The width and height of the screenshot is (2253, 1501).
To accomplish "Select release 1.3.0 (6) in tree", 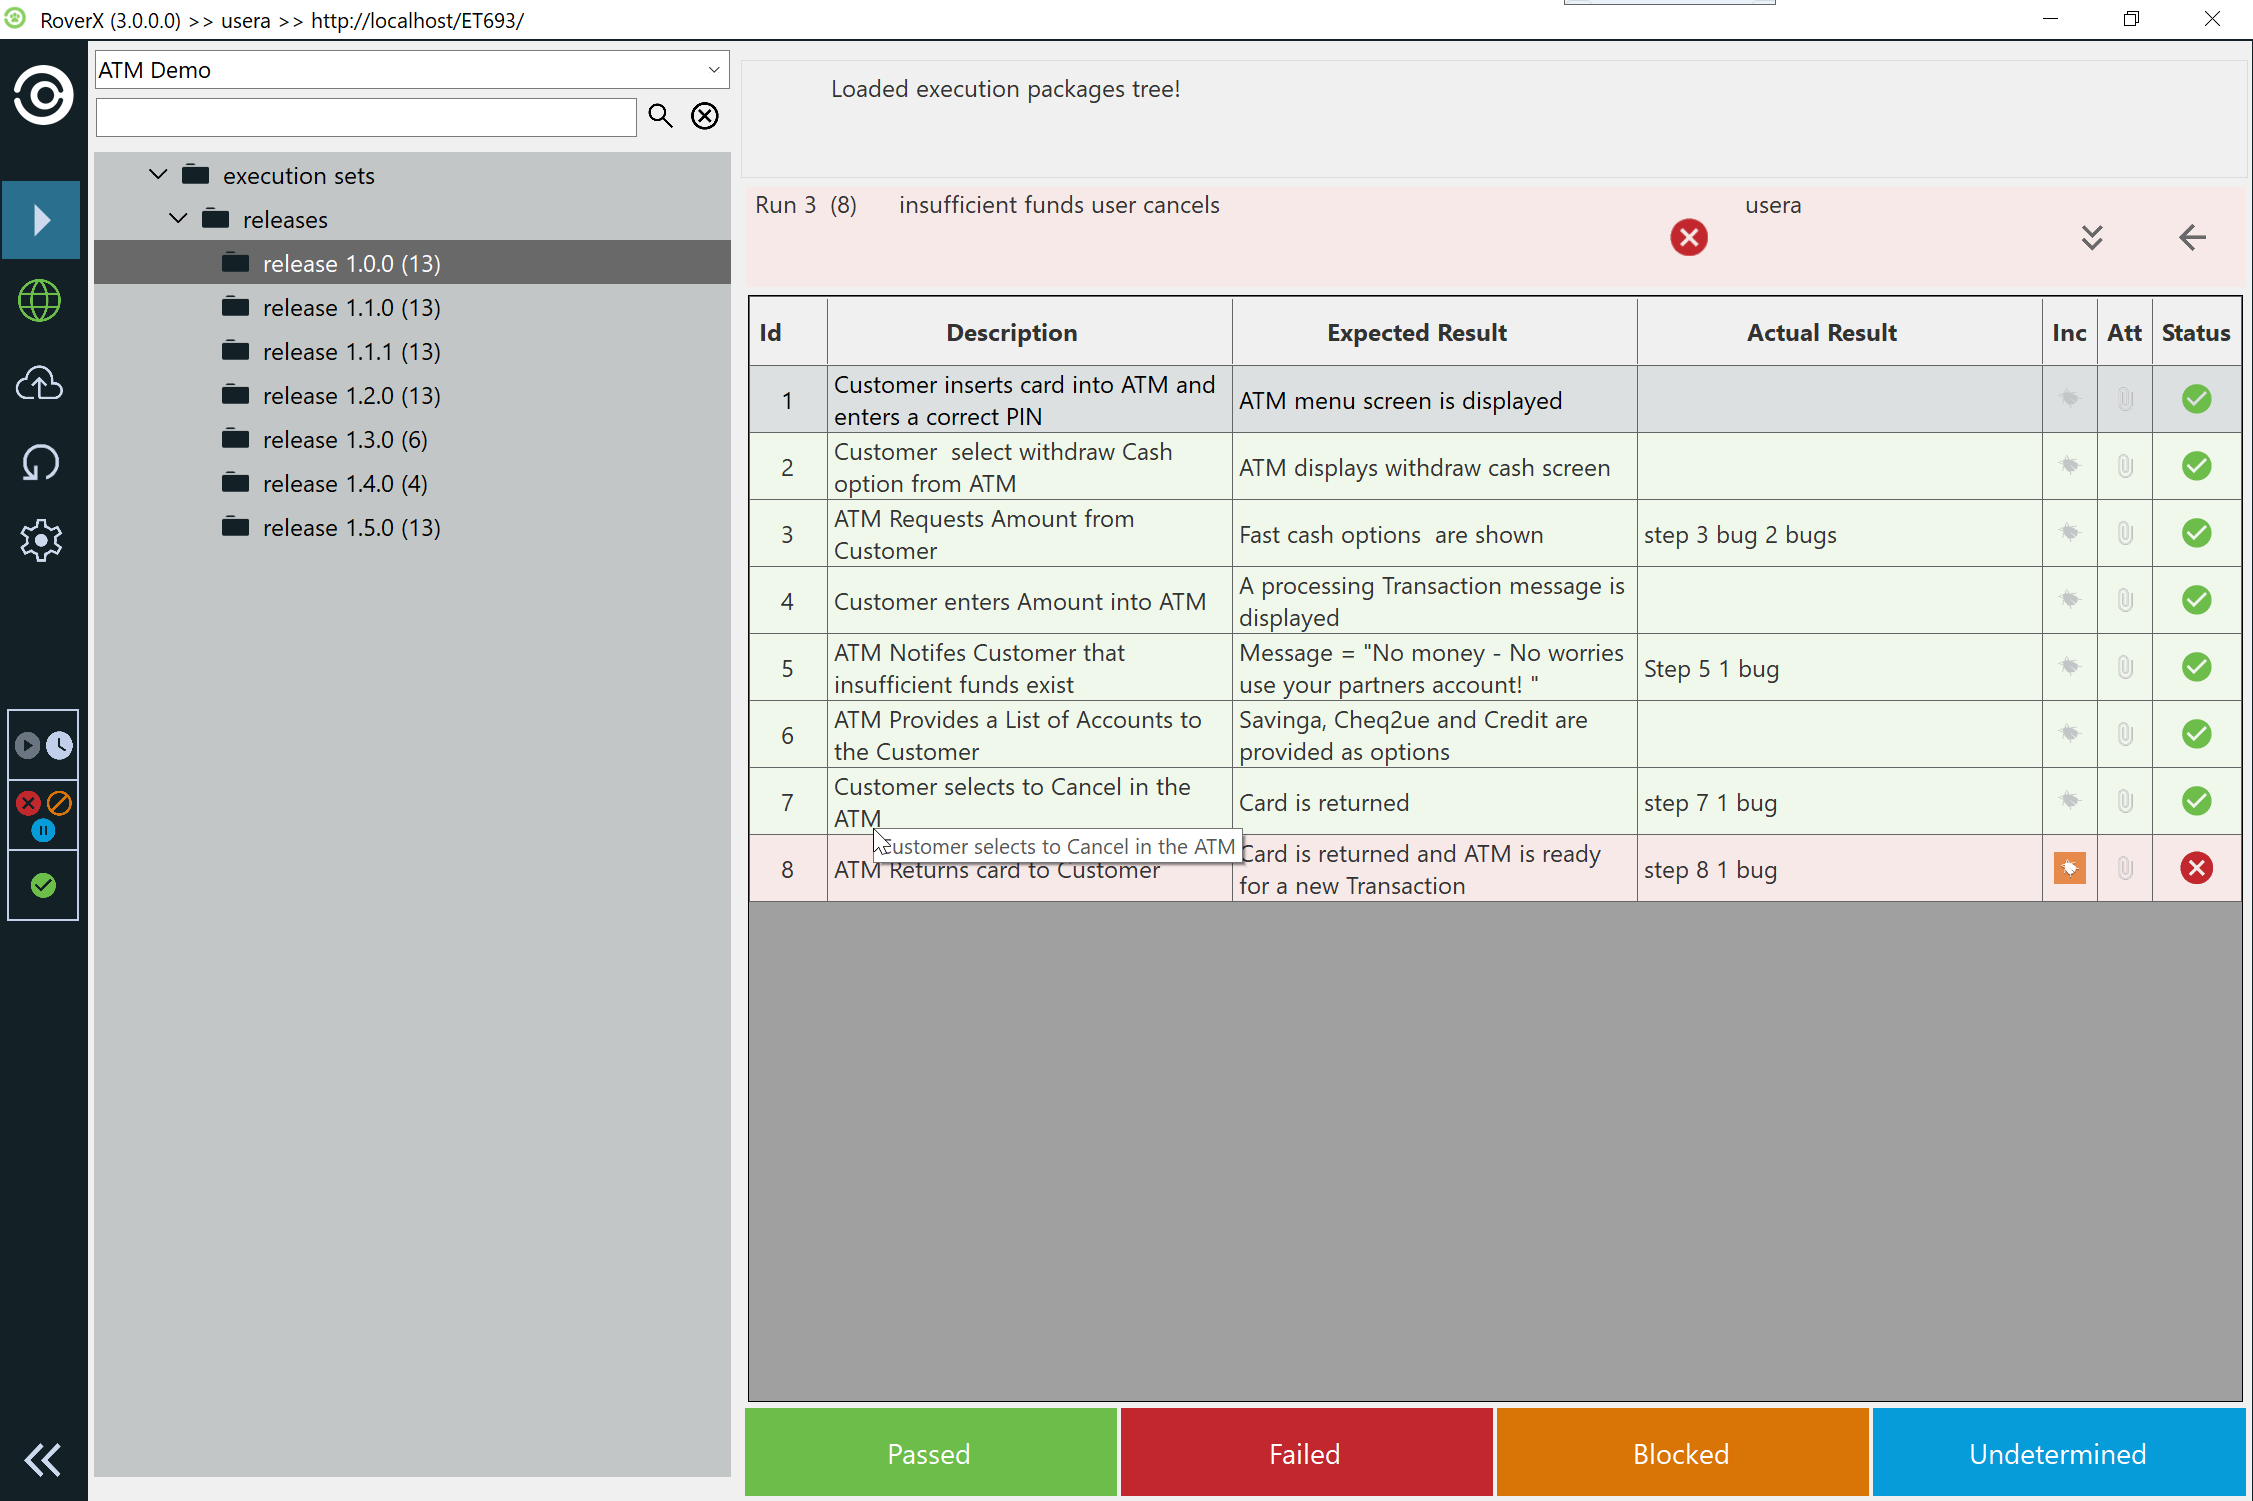I will coord(345,440).
